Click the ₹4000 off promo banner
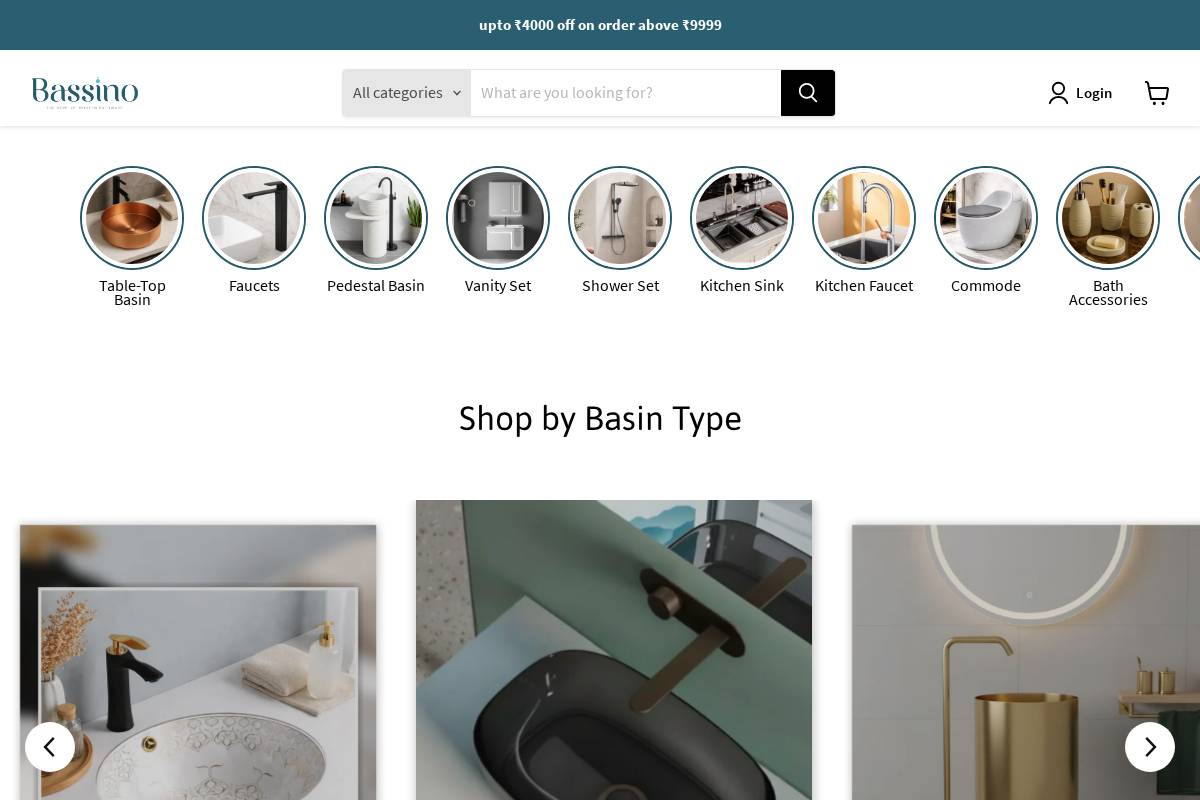1200x800 pixels. [x=600, y=25]
